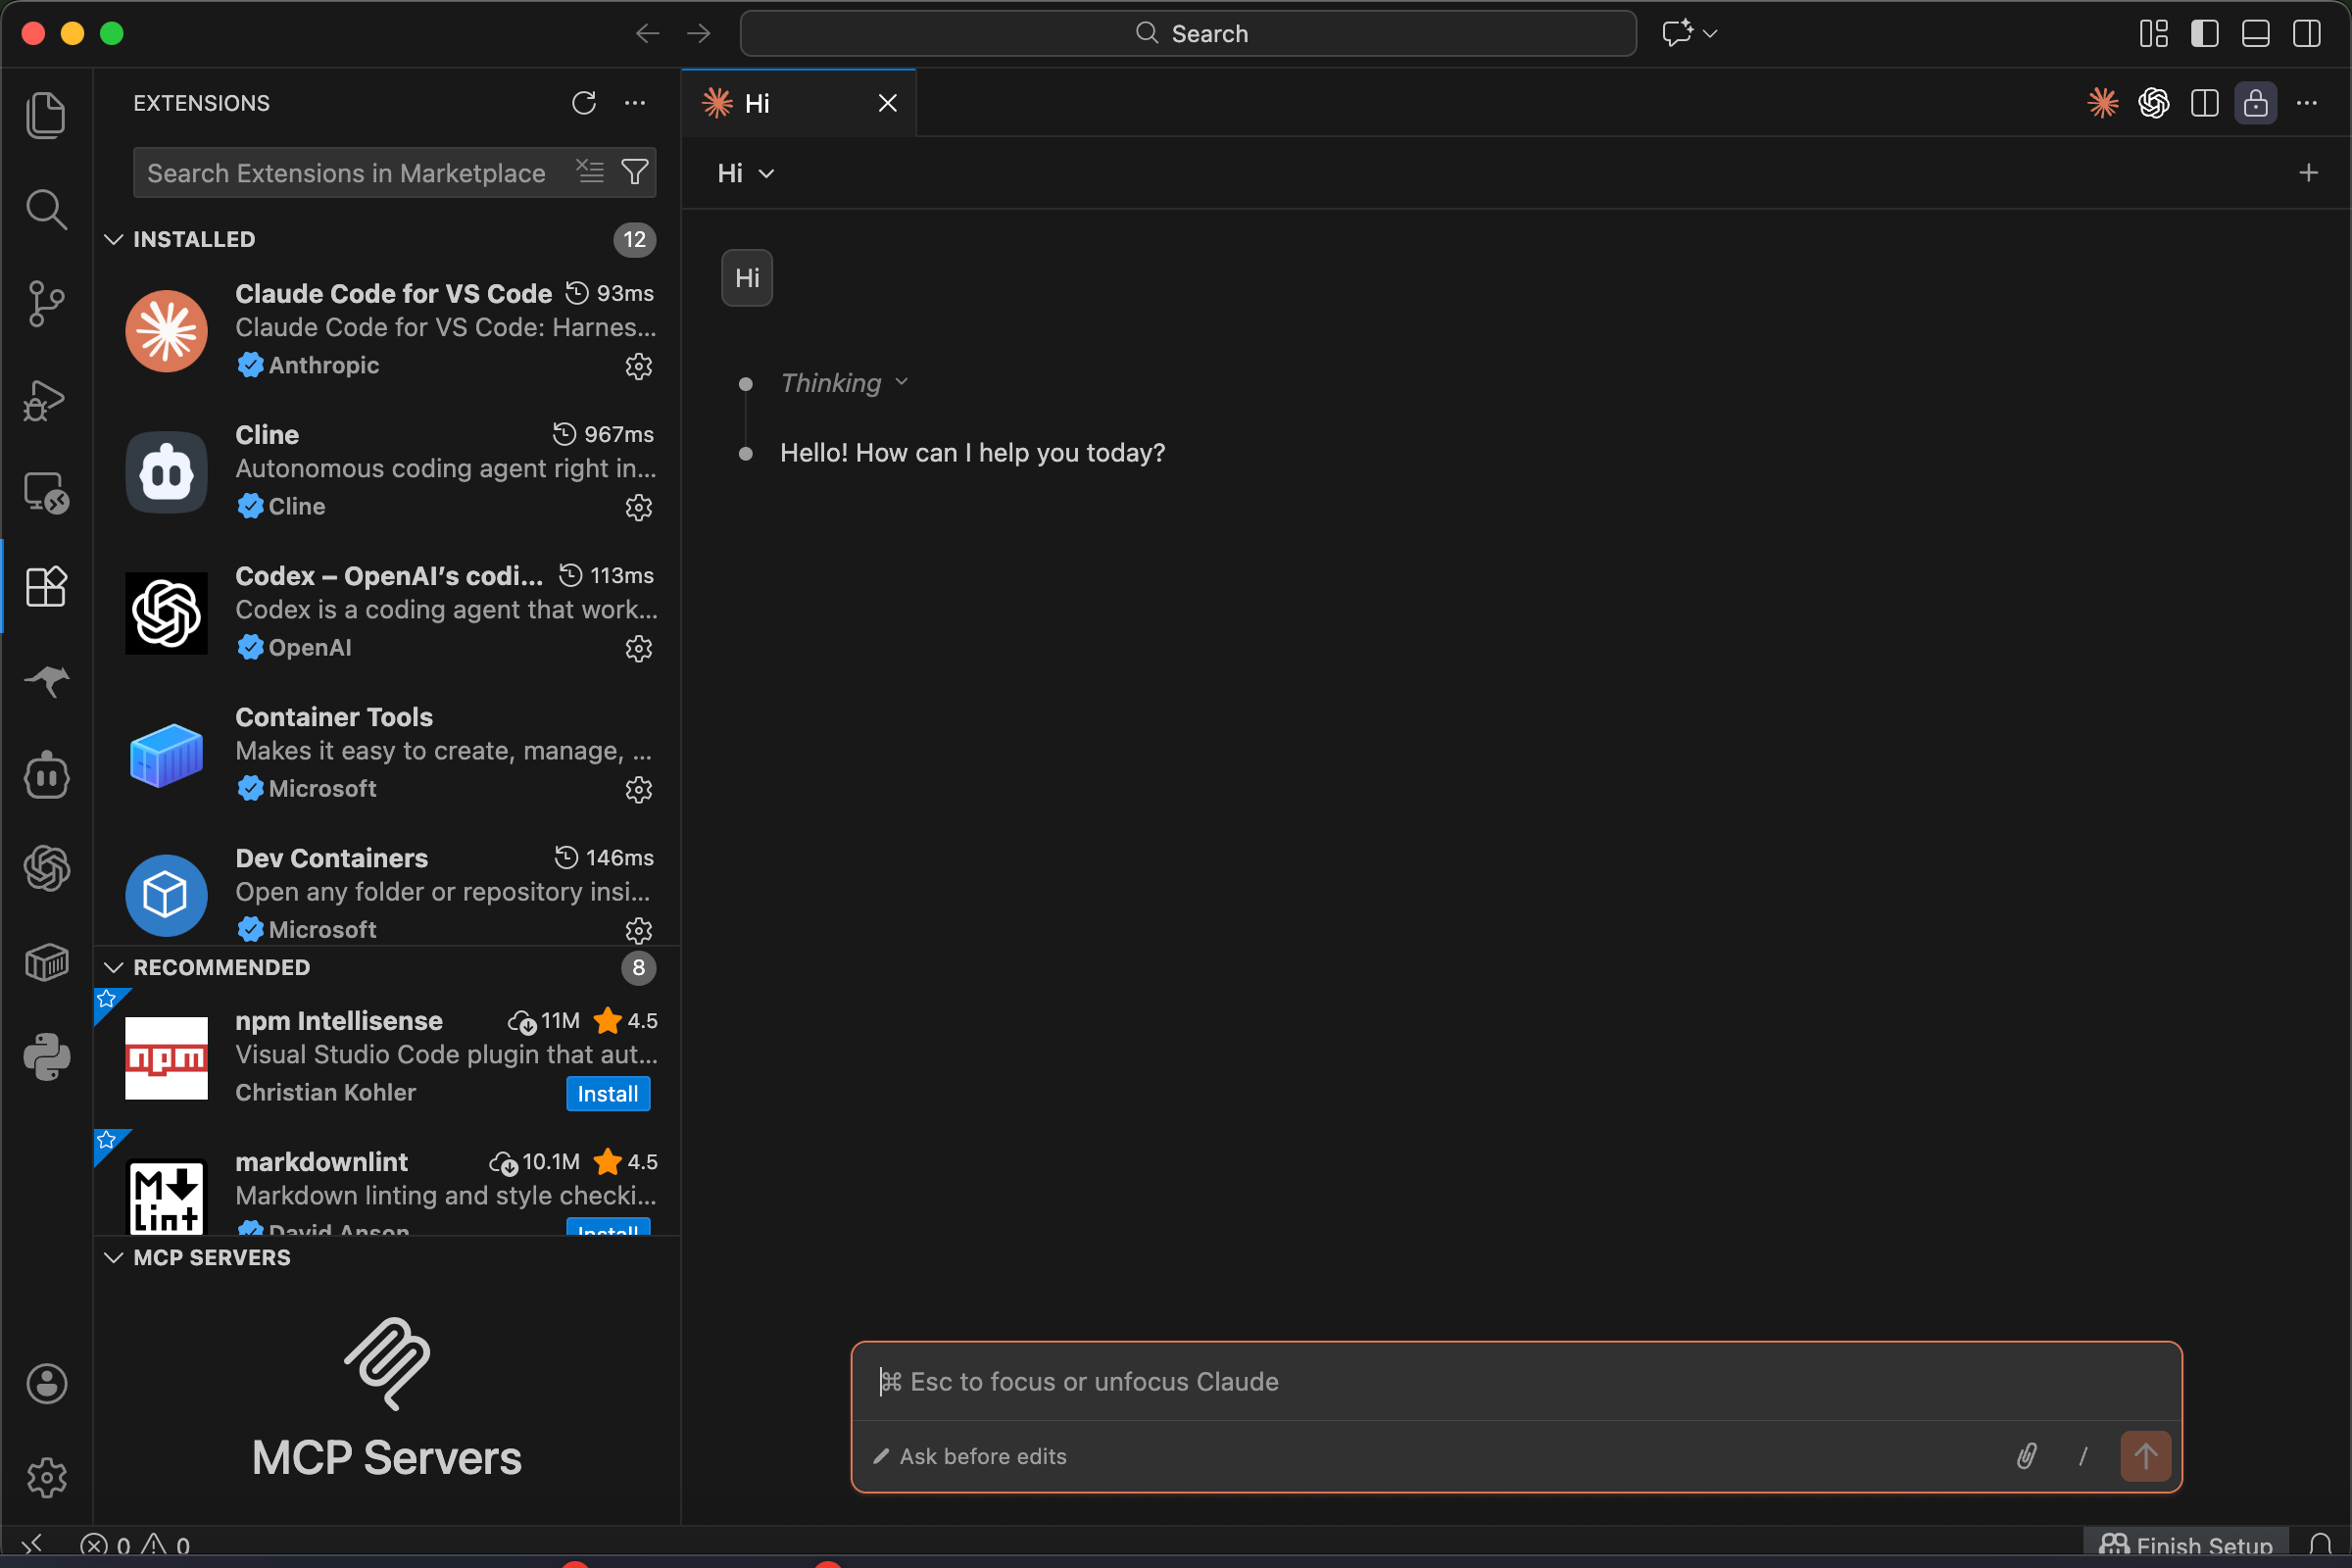Toggle the primary side bar visibility
Viewport: 2352px width, 1568px height.
[x=2205, y=34]
